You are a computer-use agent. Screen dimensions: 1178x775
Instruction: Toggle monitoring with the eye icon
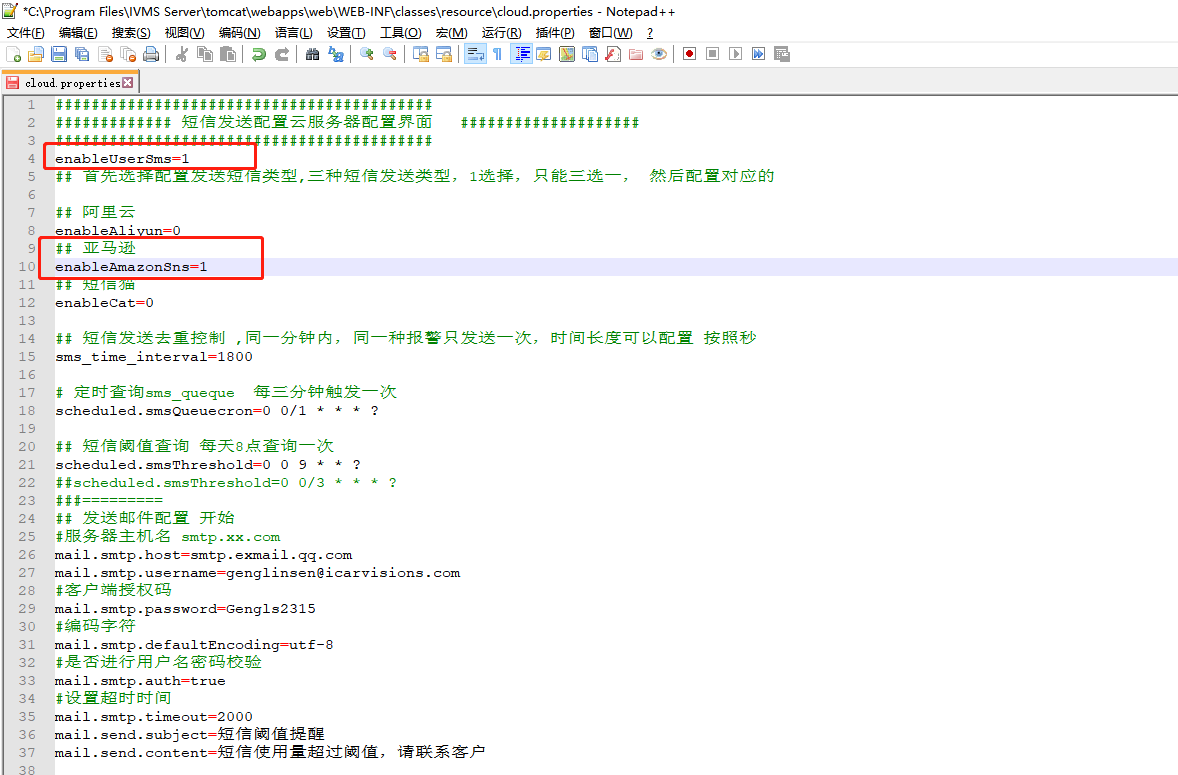pos(659,54)
